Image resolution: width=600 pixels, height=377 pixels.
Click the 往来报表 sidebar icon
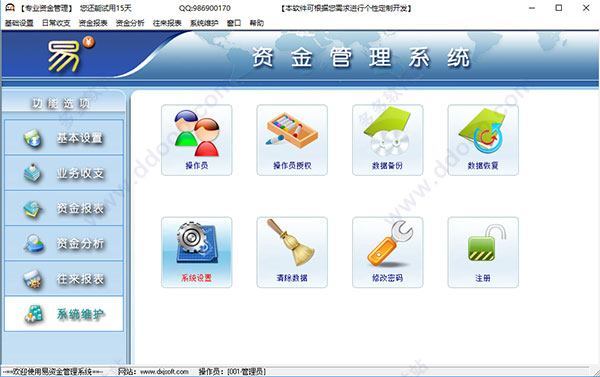tap(33, 279)
